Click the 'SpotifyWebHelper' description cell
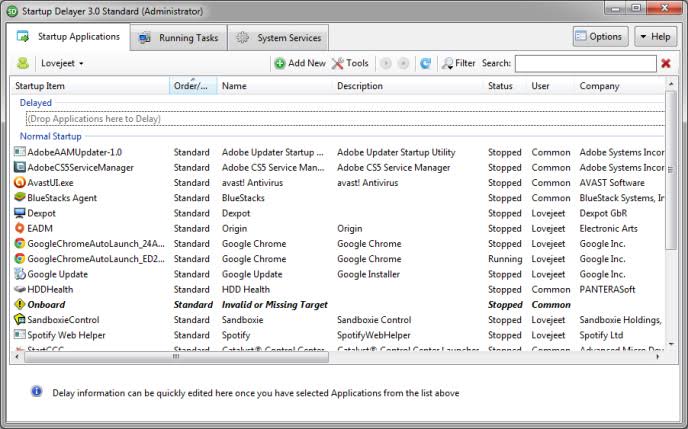This screenshot has width=688, height=429. click(x=373, y=335)
